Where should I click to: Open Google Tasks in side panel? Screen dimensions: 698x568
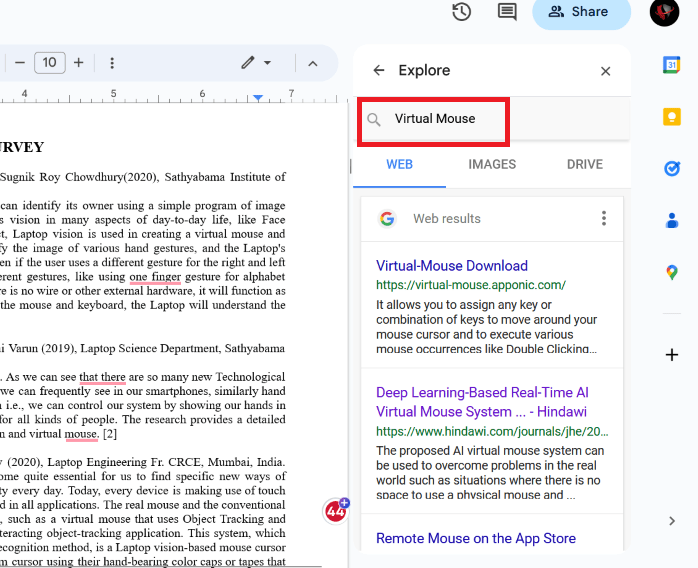672,169
